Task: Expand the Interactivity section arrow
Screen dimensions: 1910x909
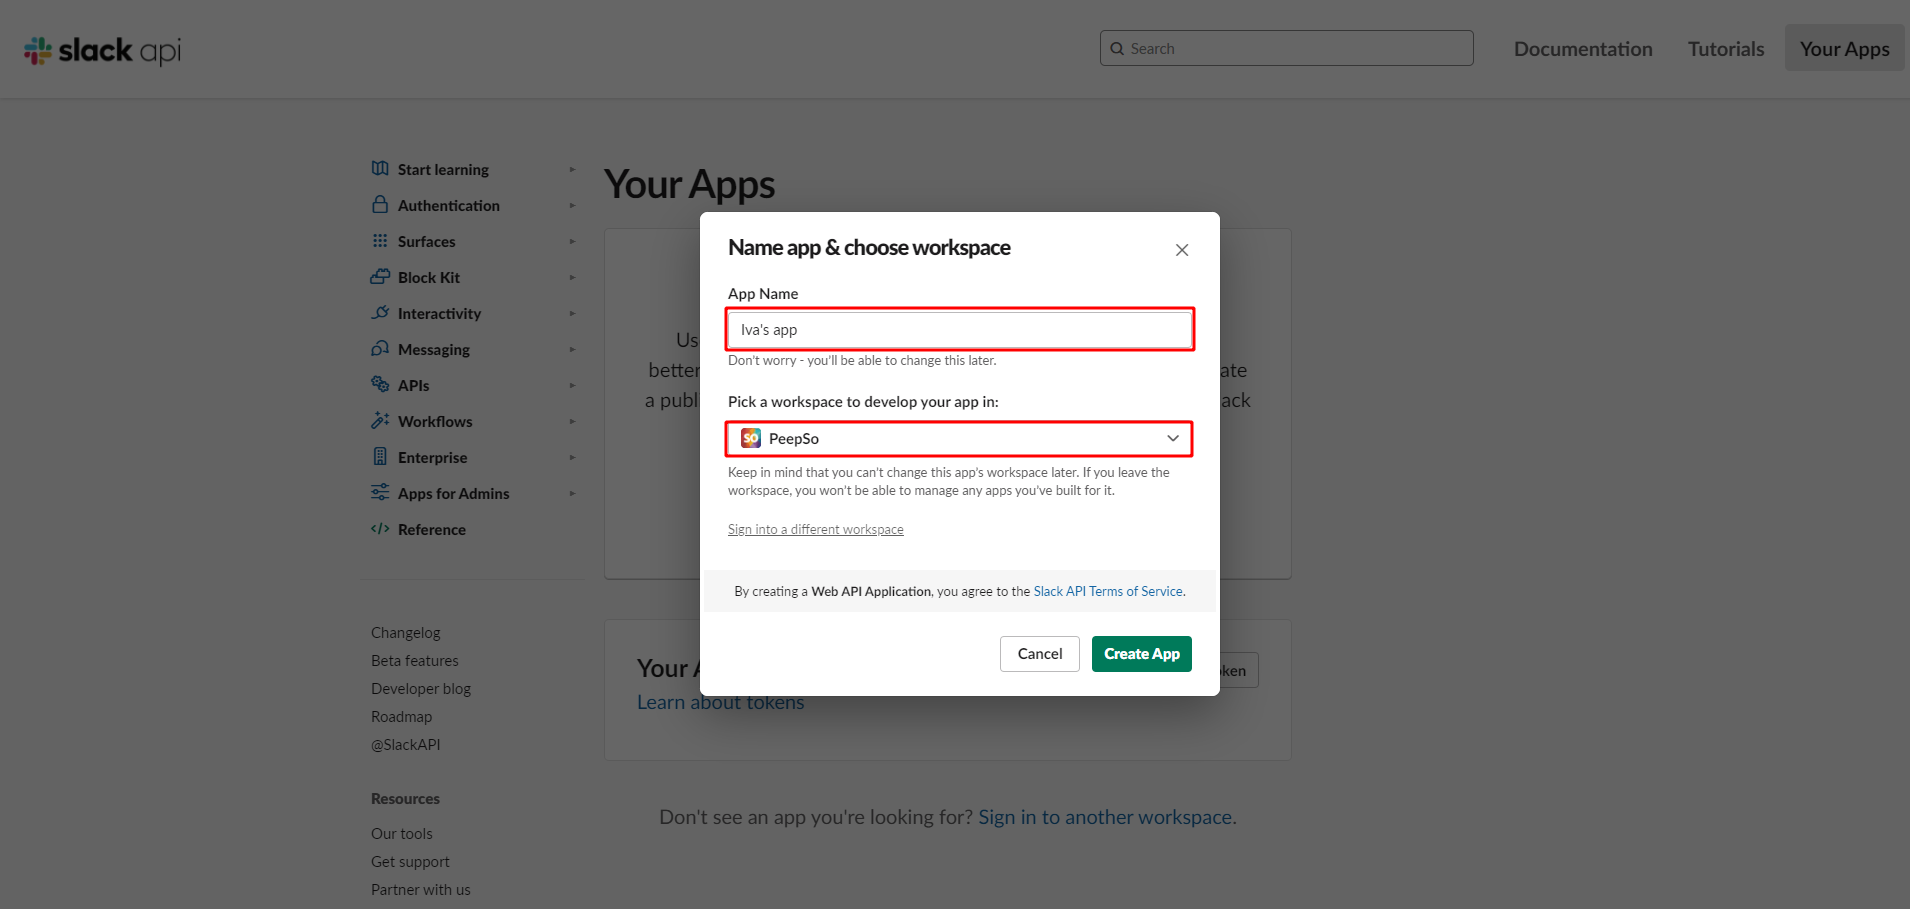Action: 572,313
